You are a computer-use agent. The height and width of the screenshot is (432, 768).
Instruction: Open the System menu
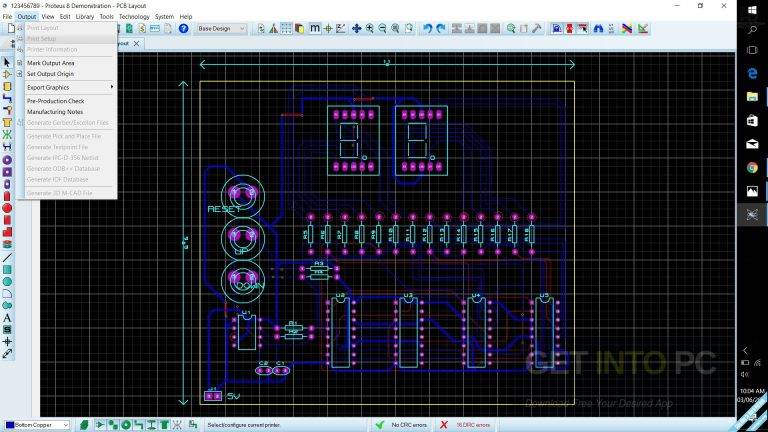164,16
